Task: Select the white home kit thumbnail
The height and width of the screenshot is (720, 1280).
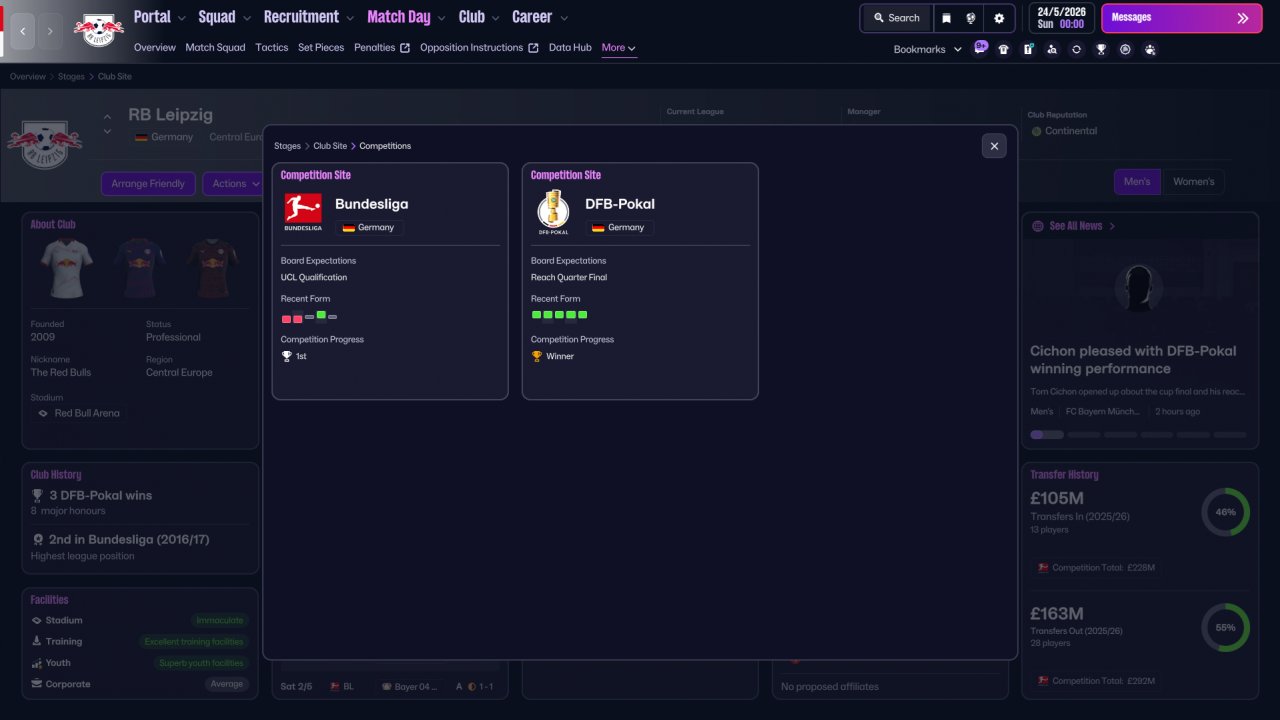Action: point(66,268)
